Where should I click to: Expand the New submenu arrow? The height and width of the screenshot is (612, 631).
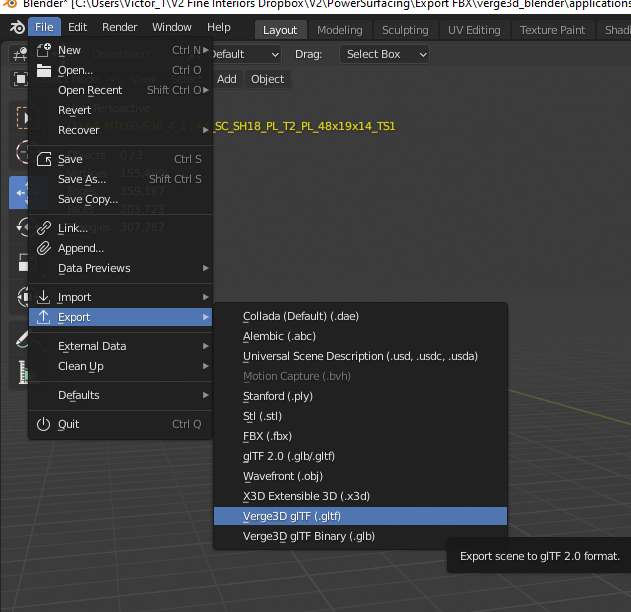(x=206, y=50)
